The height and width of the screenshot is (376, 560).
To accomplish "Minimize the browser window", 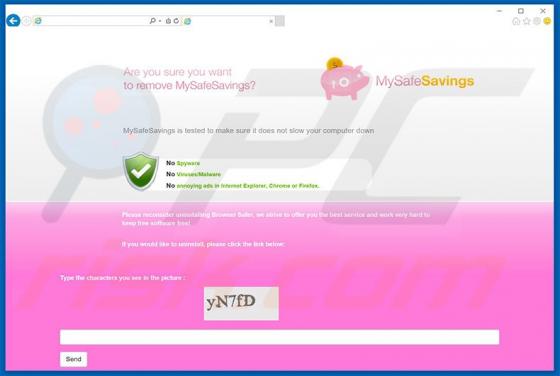I will tap(499, 11).
